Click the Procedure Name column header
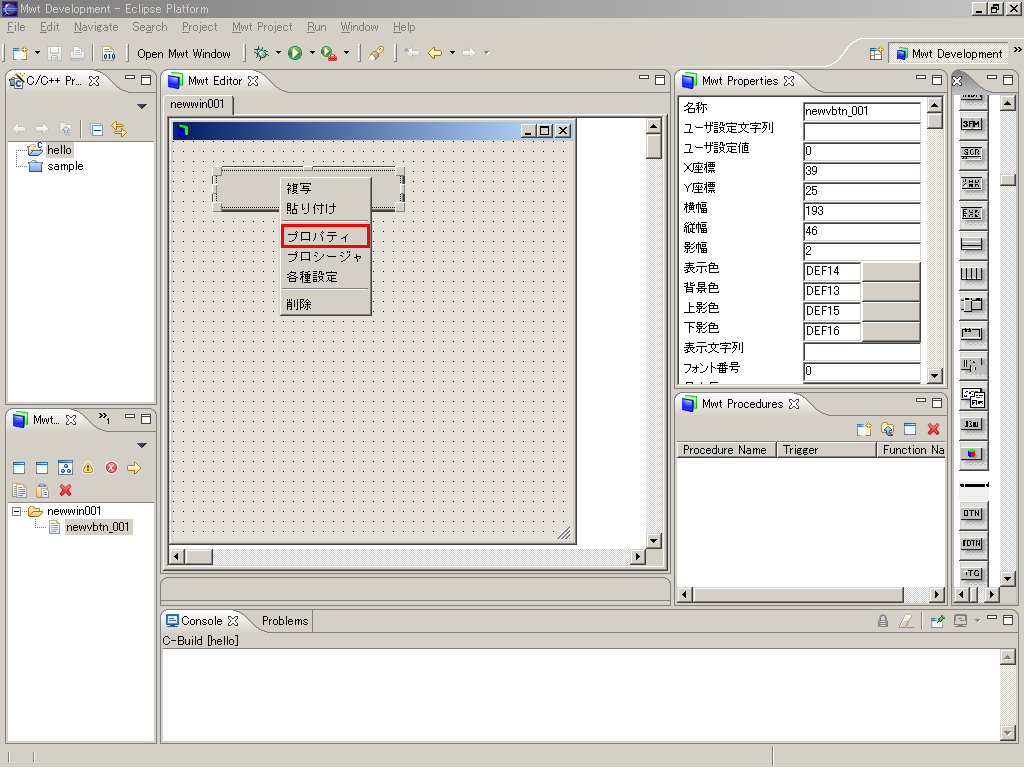1024x768 pixels. click(x=726, y=450)
